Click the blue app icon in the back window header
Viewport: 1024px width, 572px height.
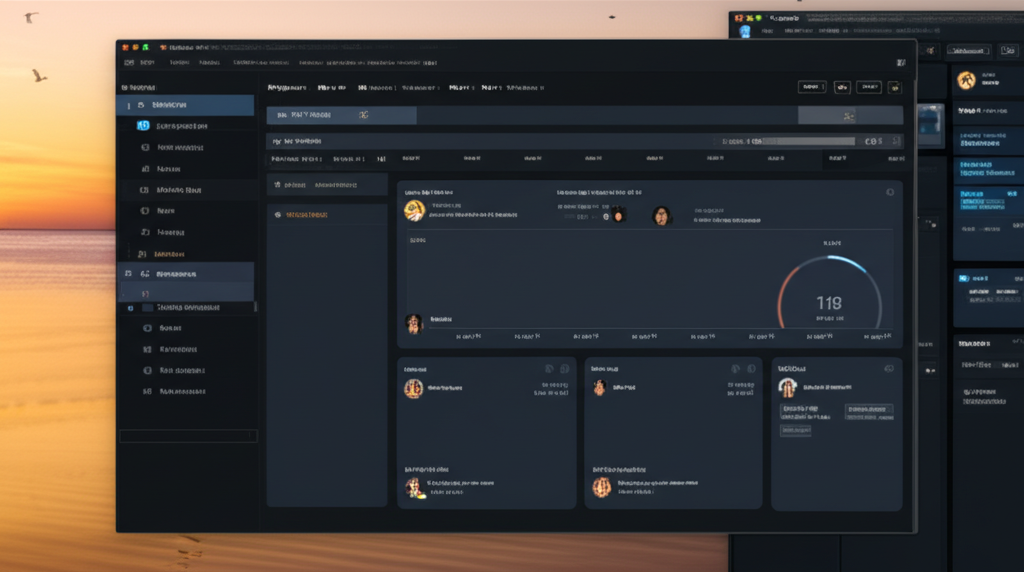[745, 31]
